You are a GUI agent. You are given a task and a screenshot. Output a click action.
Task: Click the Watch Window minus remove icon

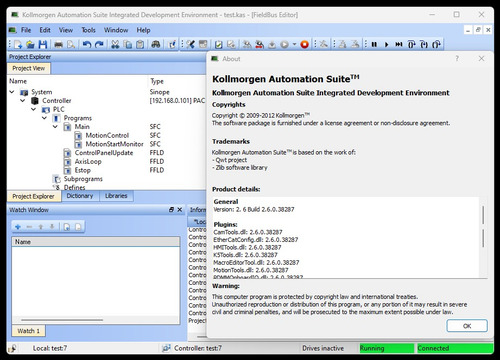(29, 227)
